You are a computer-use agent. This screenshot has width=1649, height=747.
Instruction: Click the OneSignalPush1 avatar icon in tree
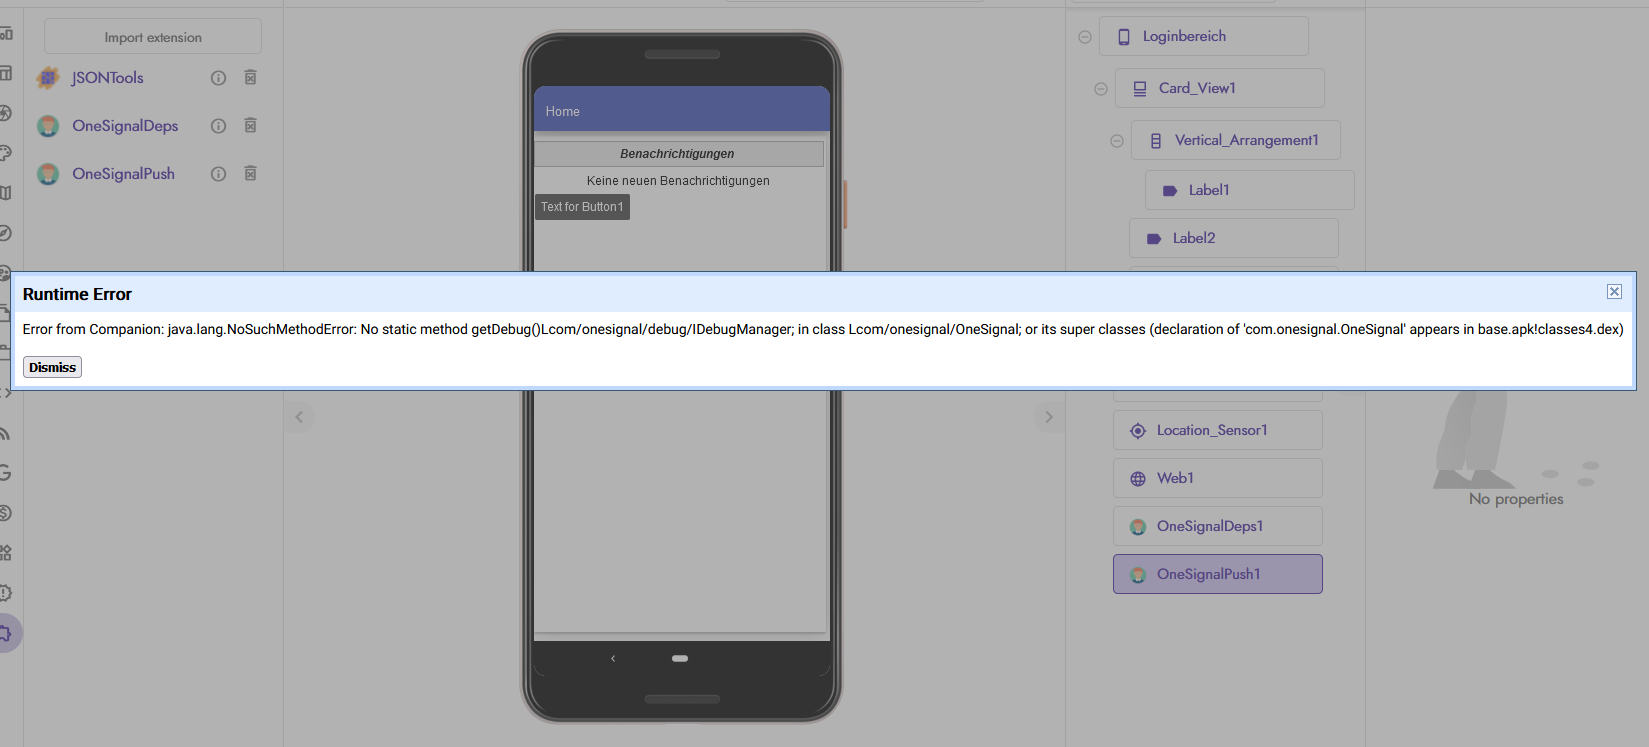(1138, 575)
